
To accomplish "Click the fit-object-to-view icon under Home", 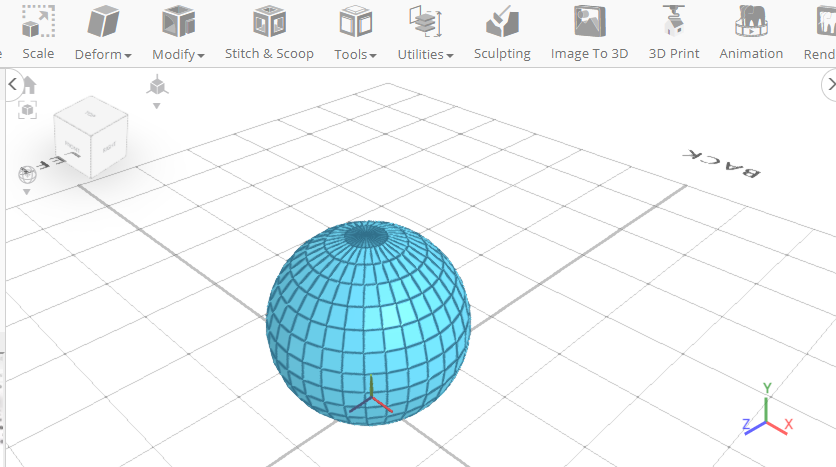I will 27,110.
